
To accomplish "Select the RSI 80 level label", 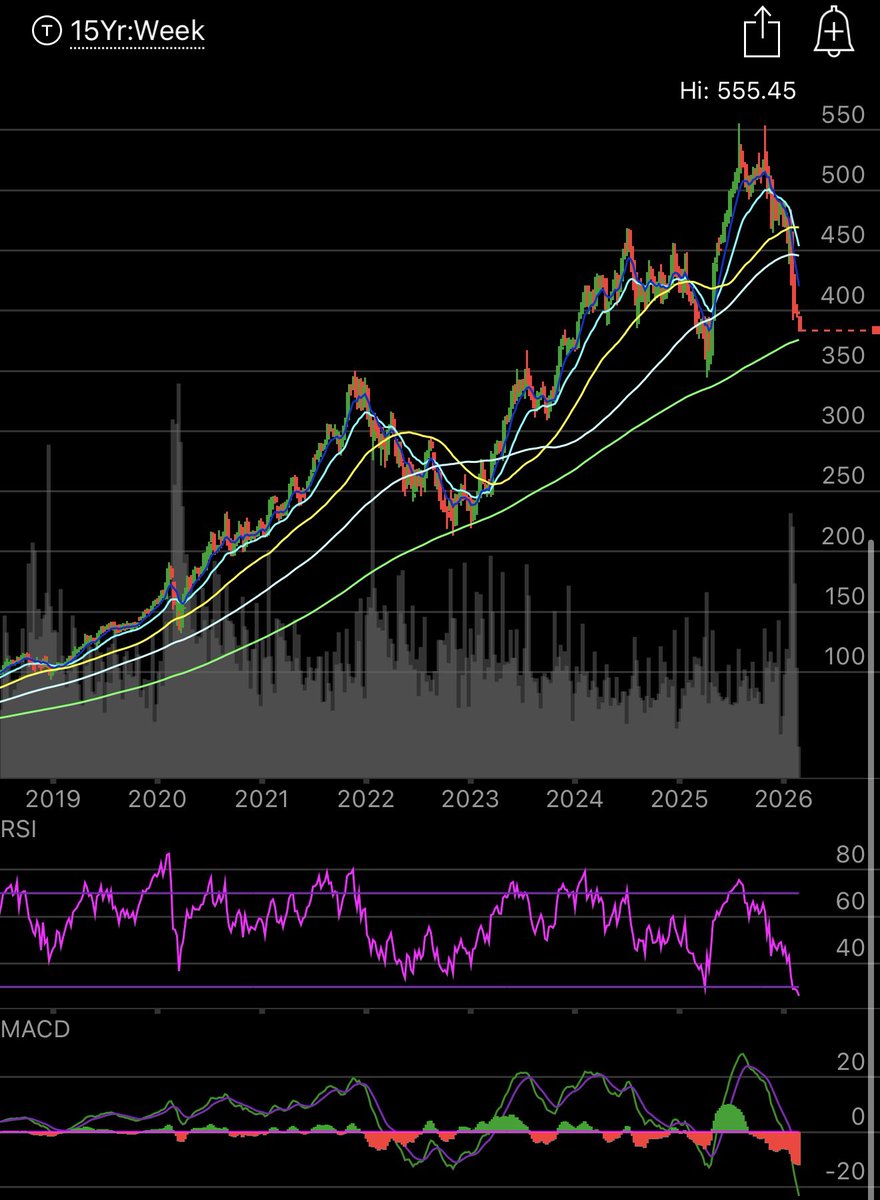I will pyautogui.click(x=850, y=855).
